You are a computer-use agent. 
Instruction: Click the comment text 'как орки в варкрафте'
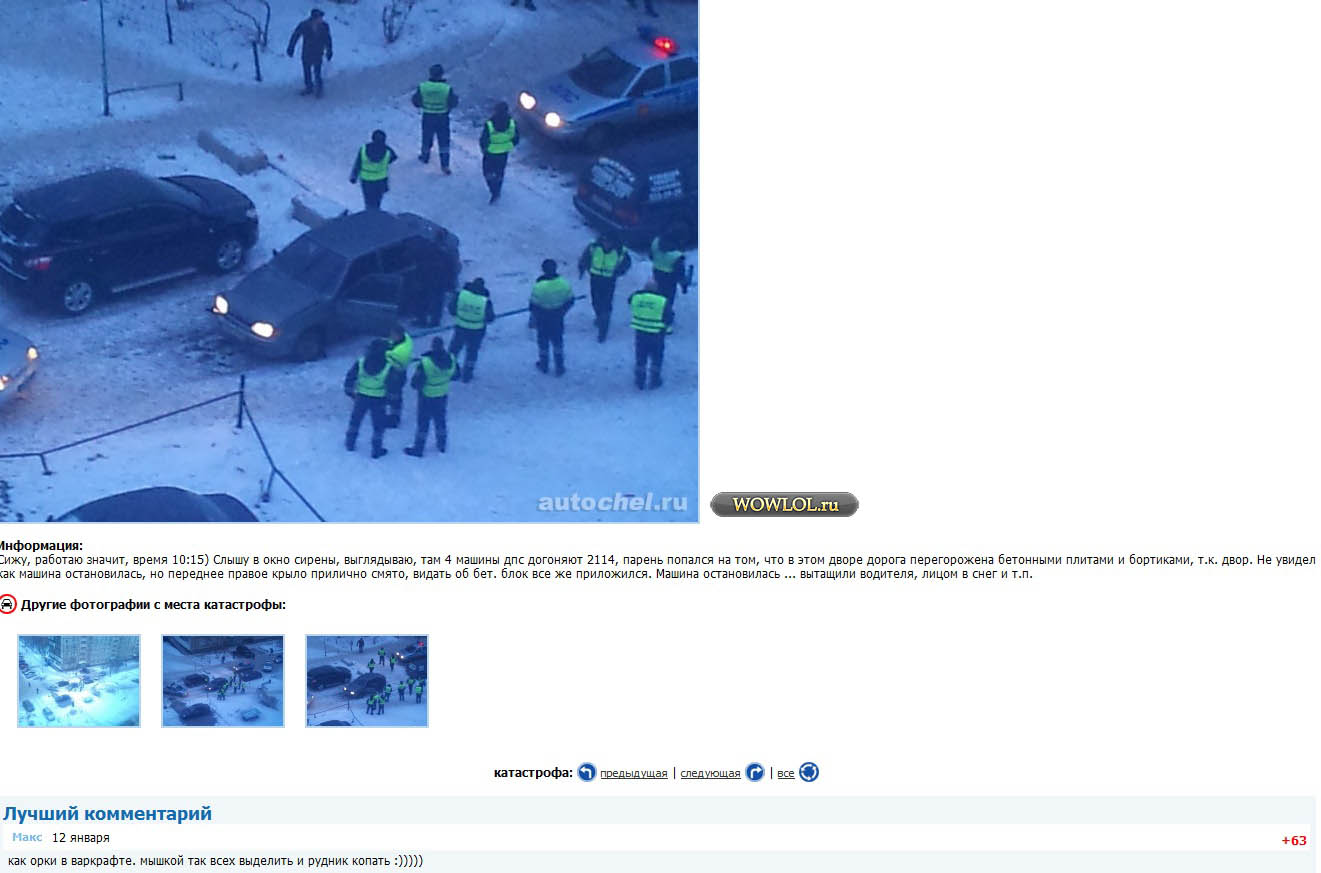click(x=72, y=861)
